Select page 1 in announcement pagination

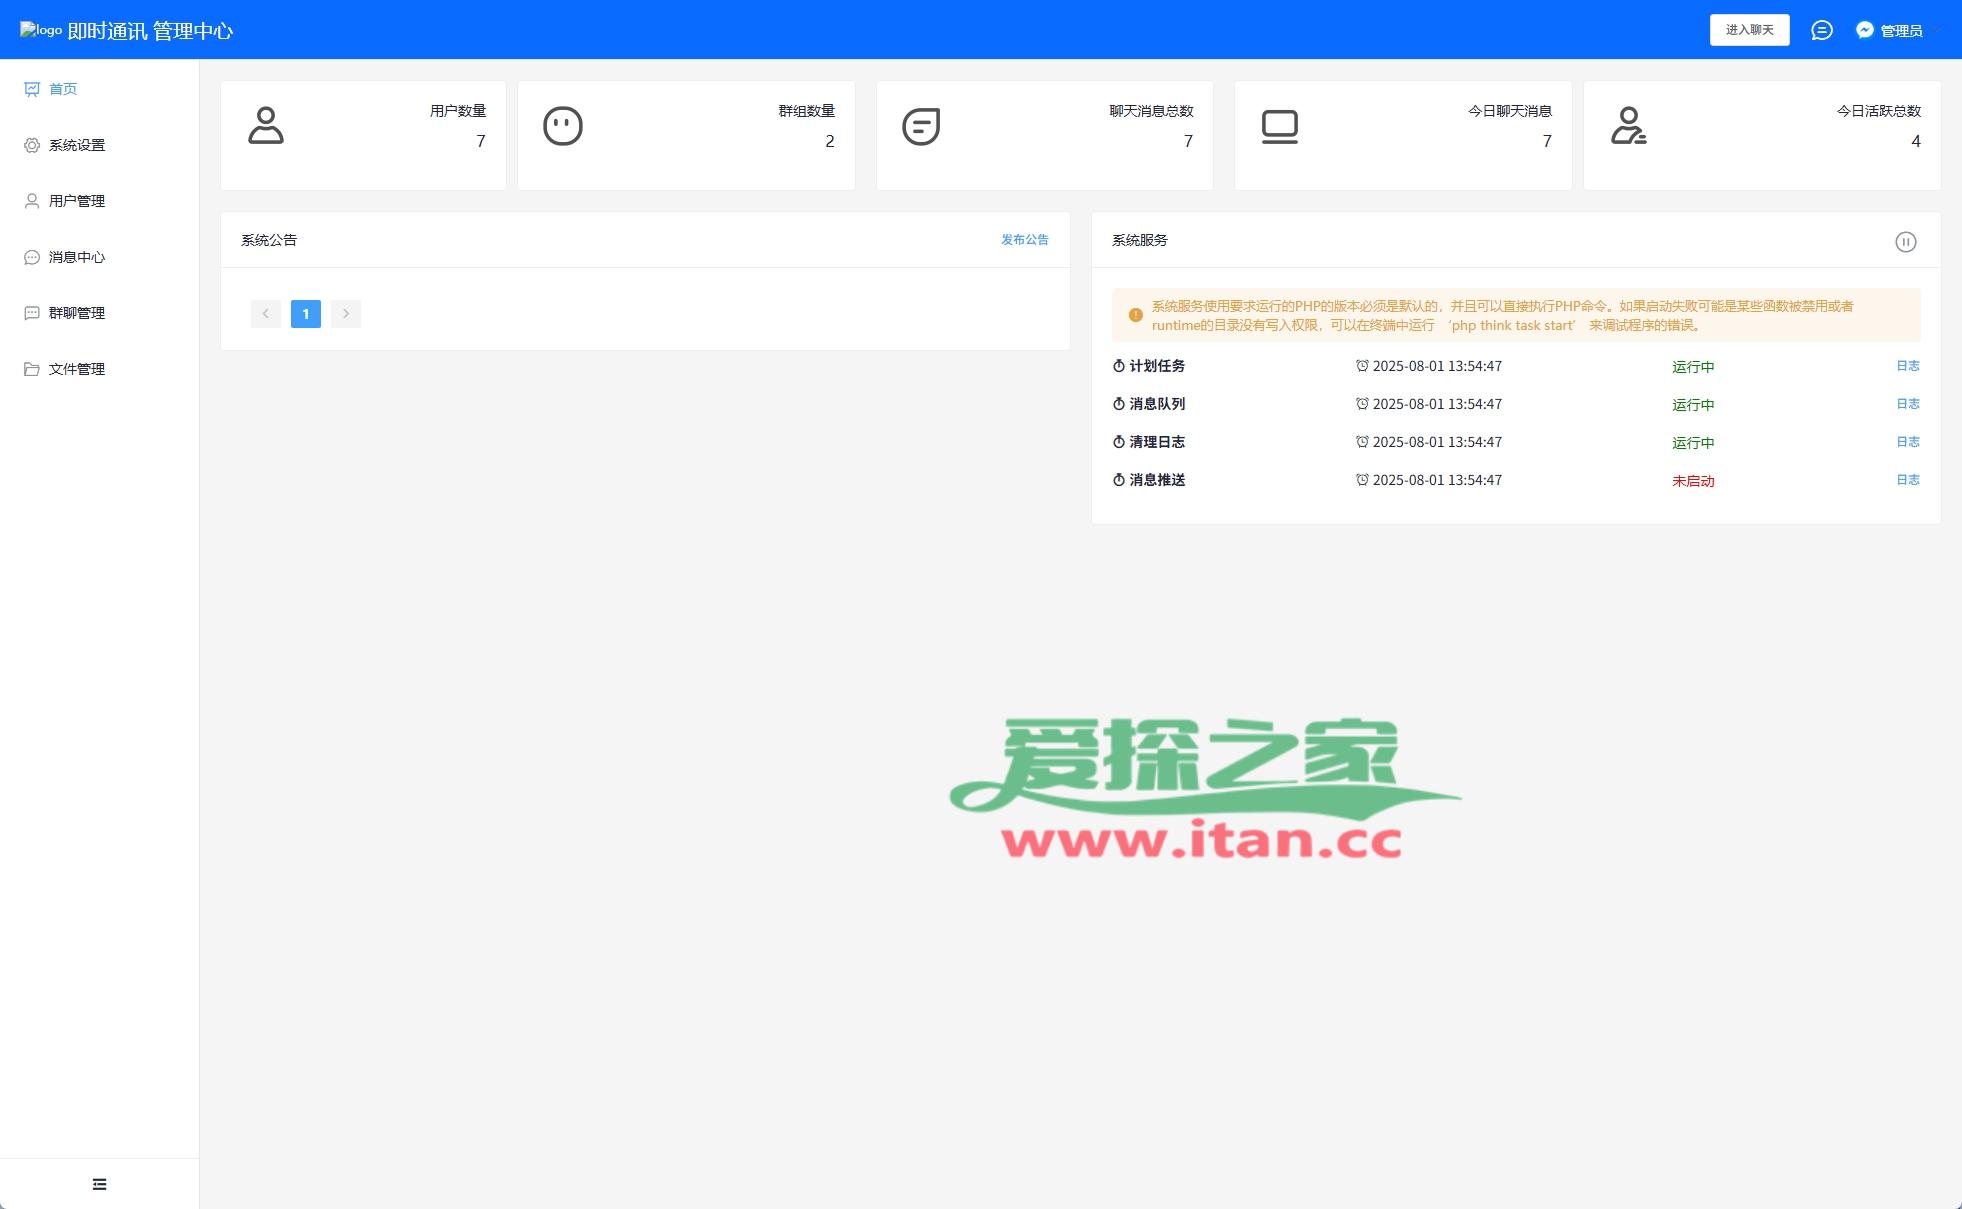pyautogui.click(x=306, y=314)
